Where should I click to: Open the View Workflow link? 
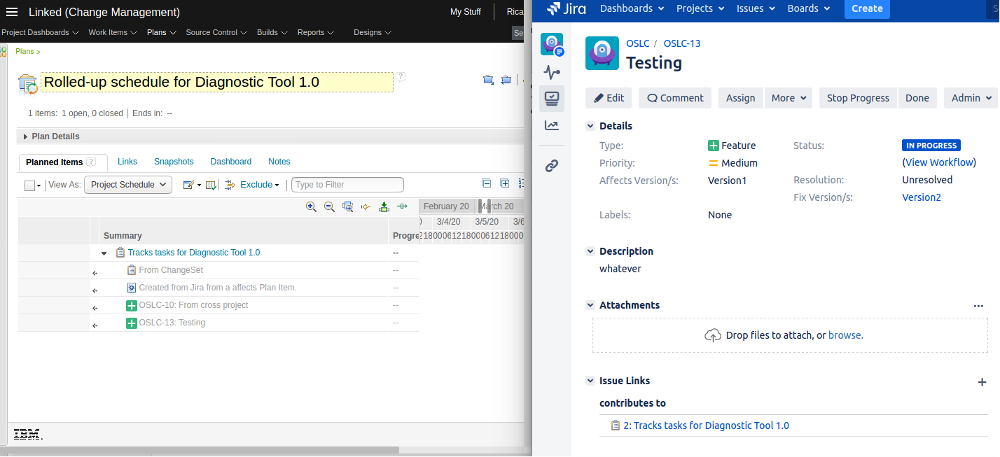[939, 163]
